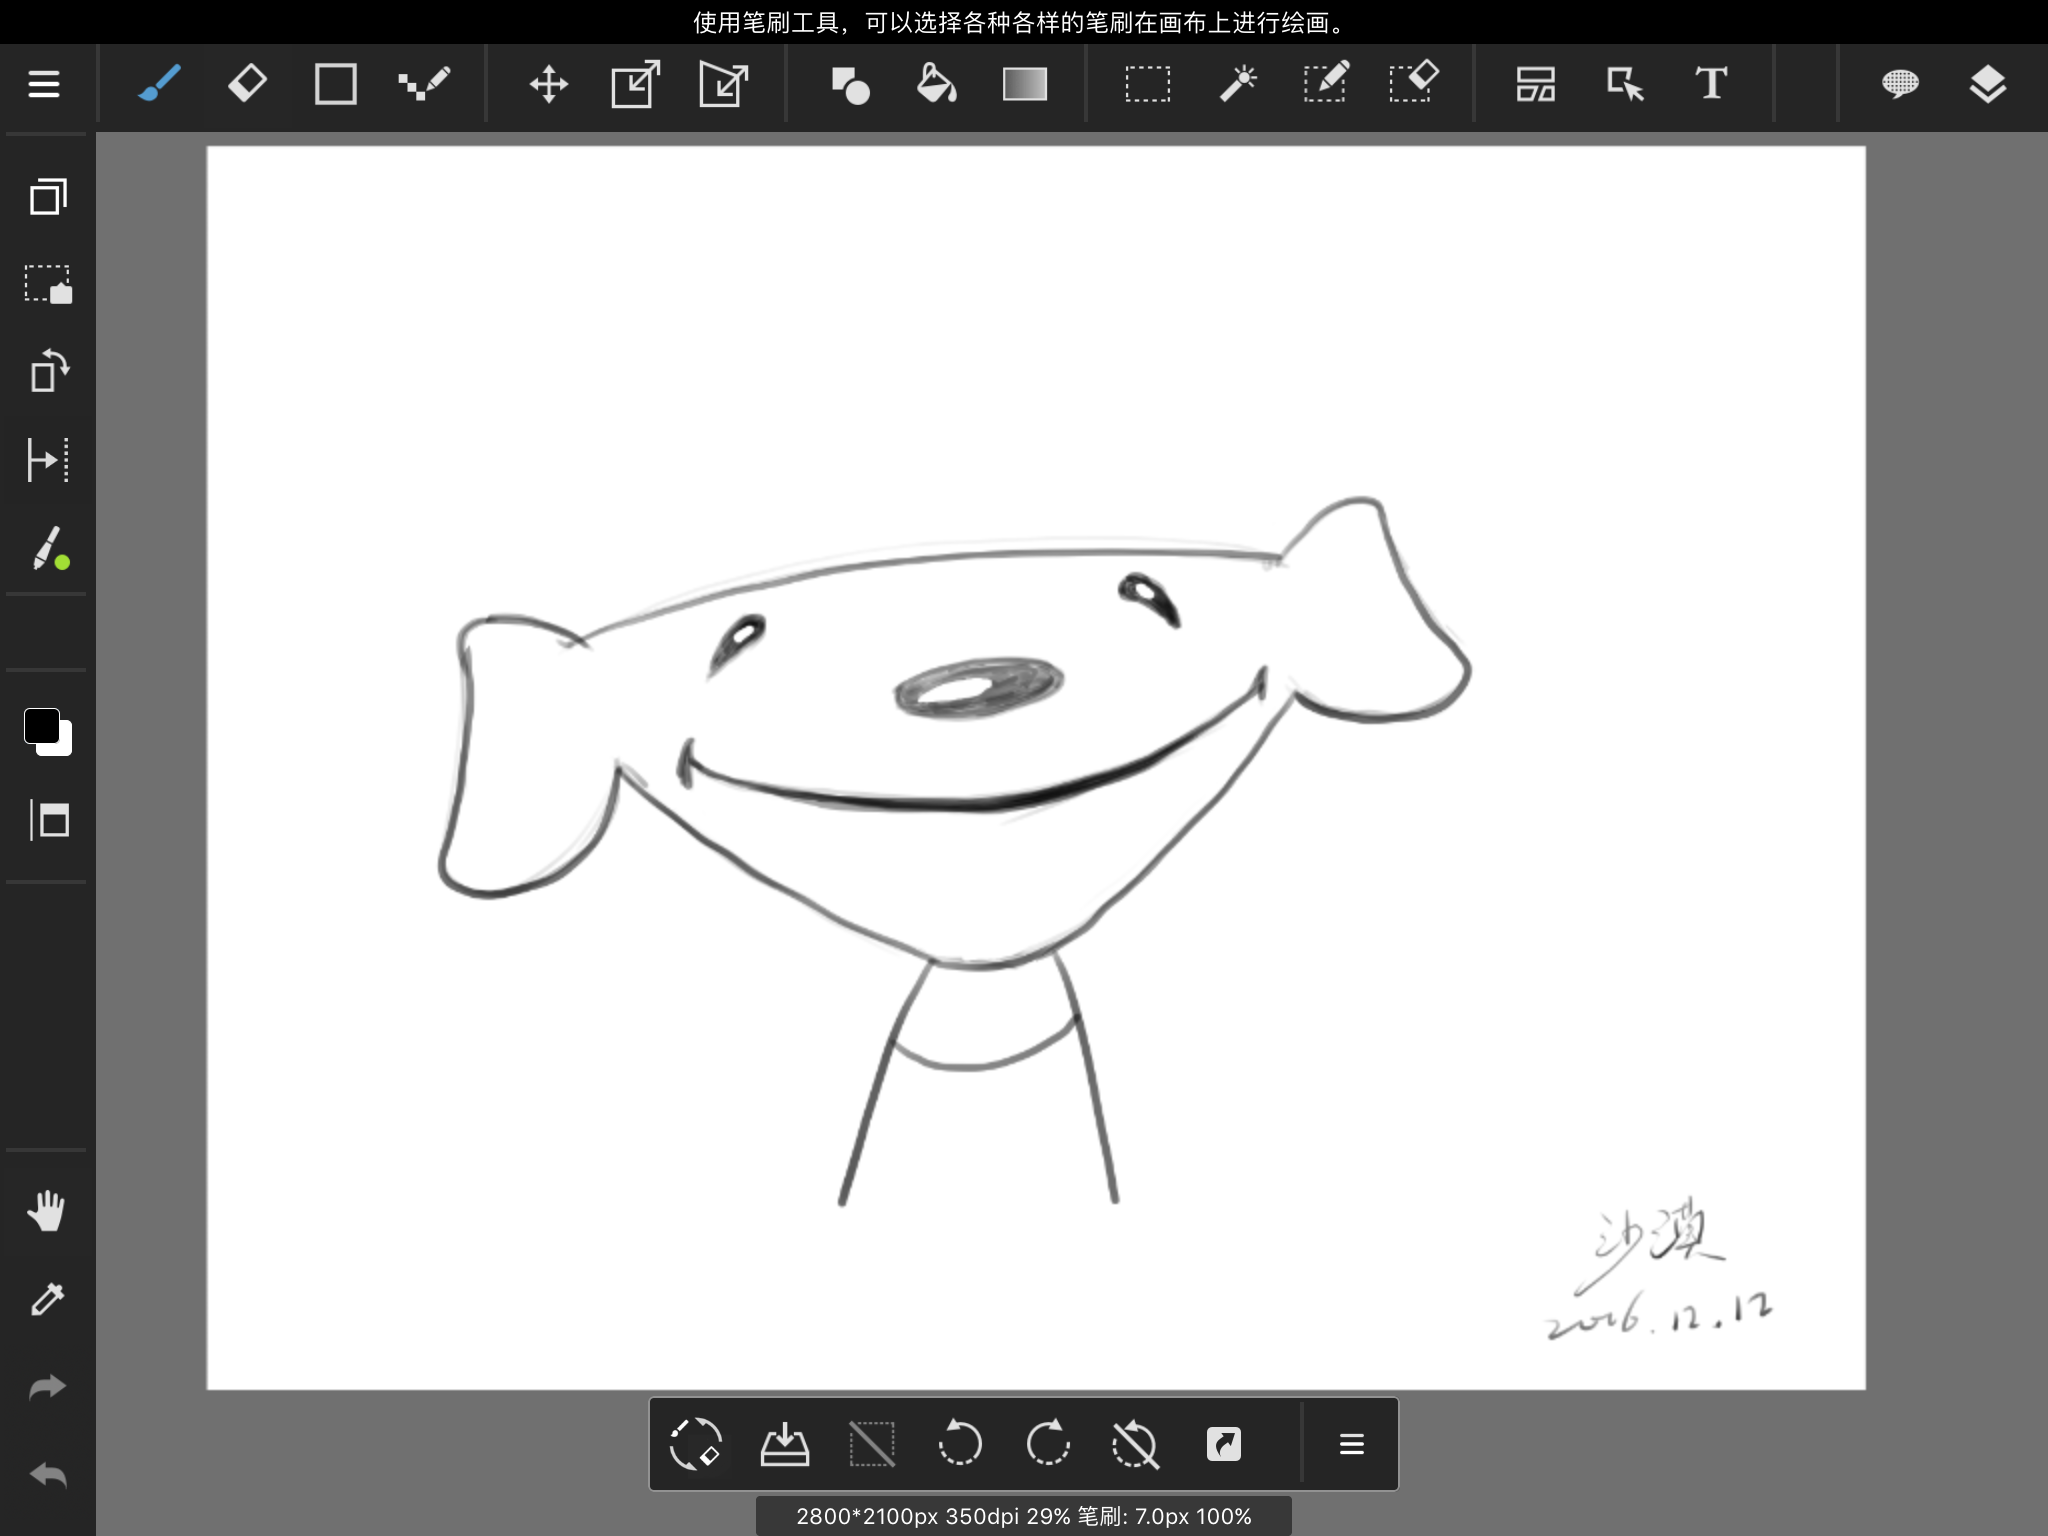2048x1536 pixels.
Task: Open the speech bubble material panel
Action: click(1900, 84)
